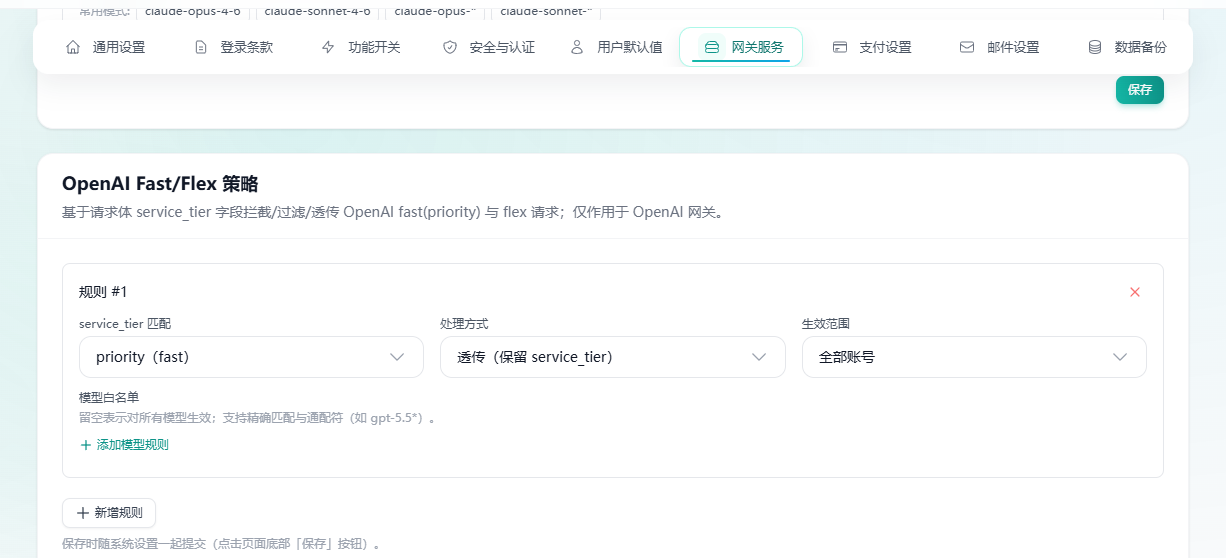Click the 模型白名单 label
This screenshot has width=1226, height=558.
pos(109,397)
